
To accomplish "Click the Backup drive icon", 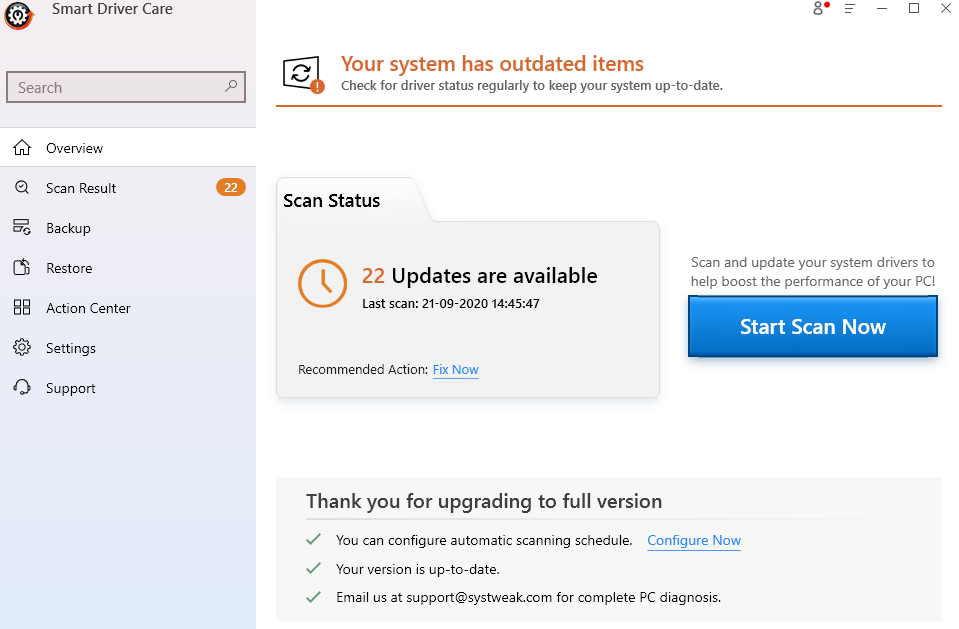I will point(22,228).
